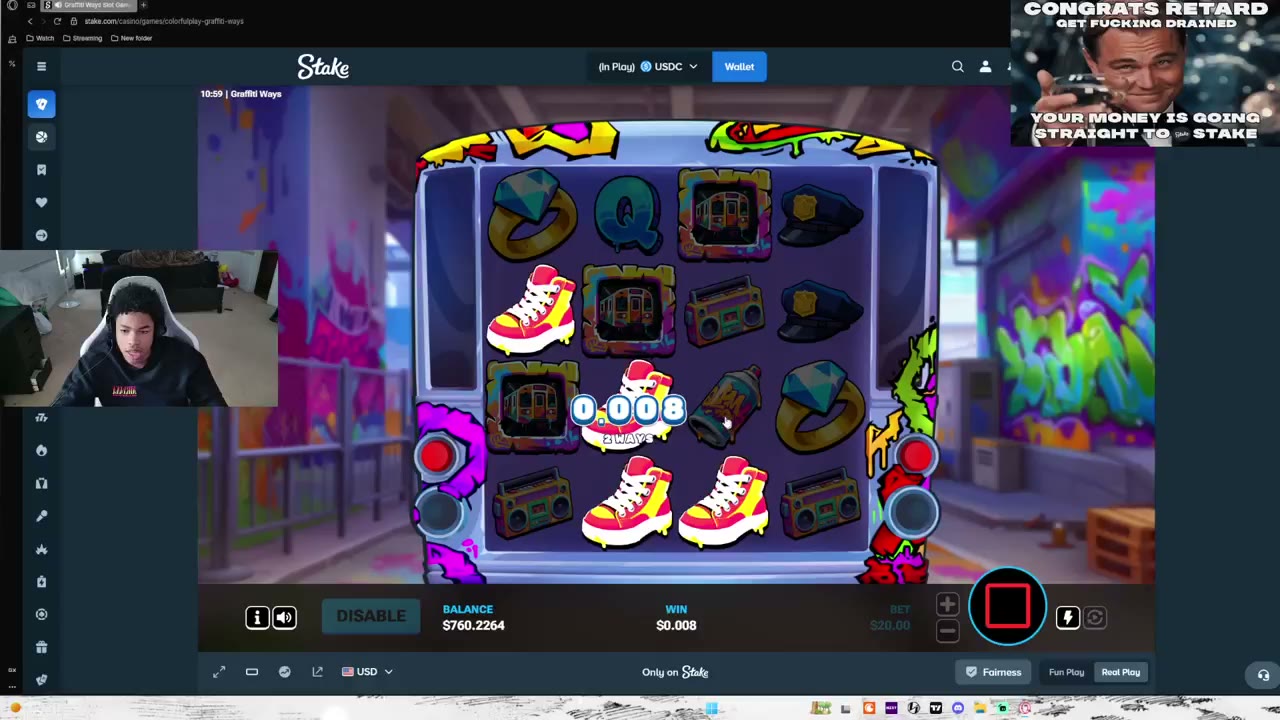This screenshot has height=720, width=1280.
Task: Expand the USDC balance currency dropdown
Action: coord(648,67)
